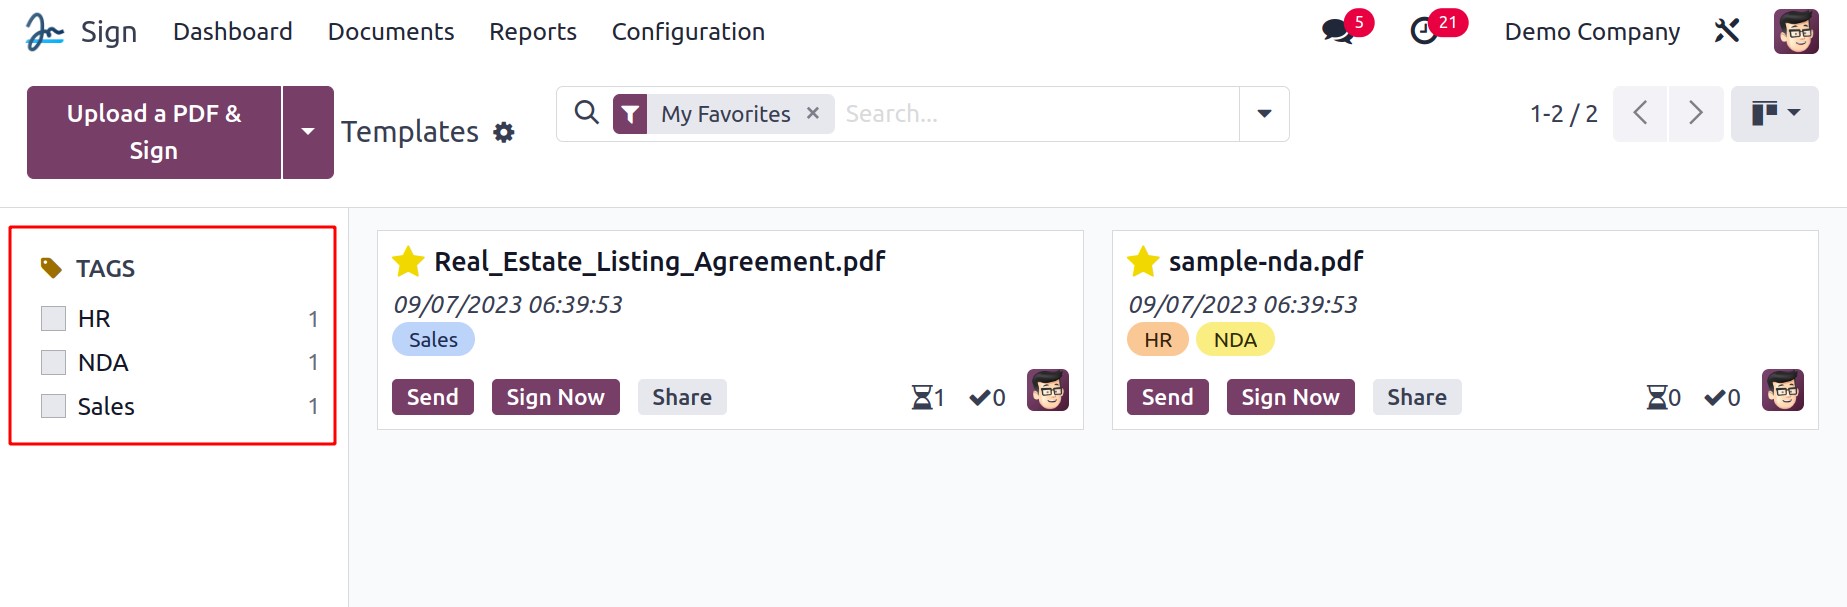Expand the Upload a PDF dropdown arrow
This screenshot has width=1847, height=607.
point(308,132)
